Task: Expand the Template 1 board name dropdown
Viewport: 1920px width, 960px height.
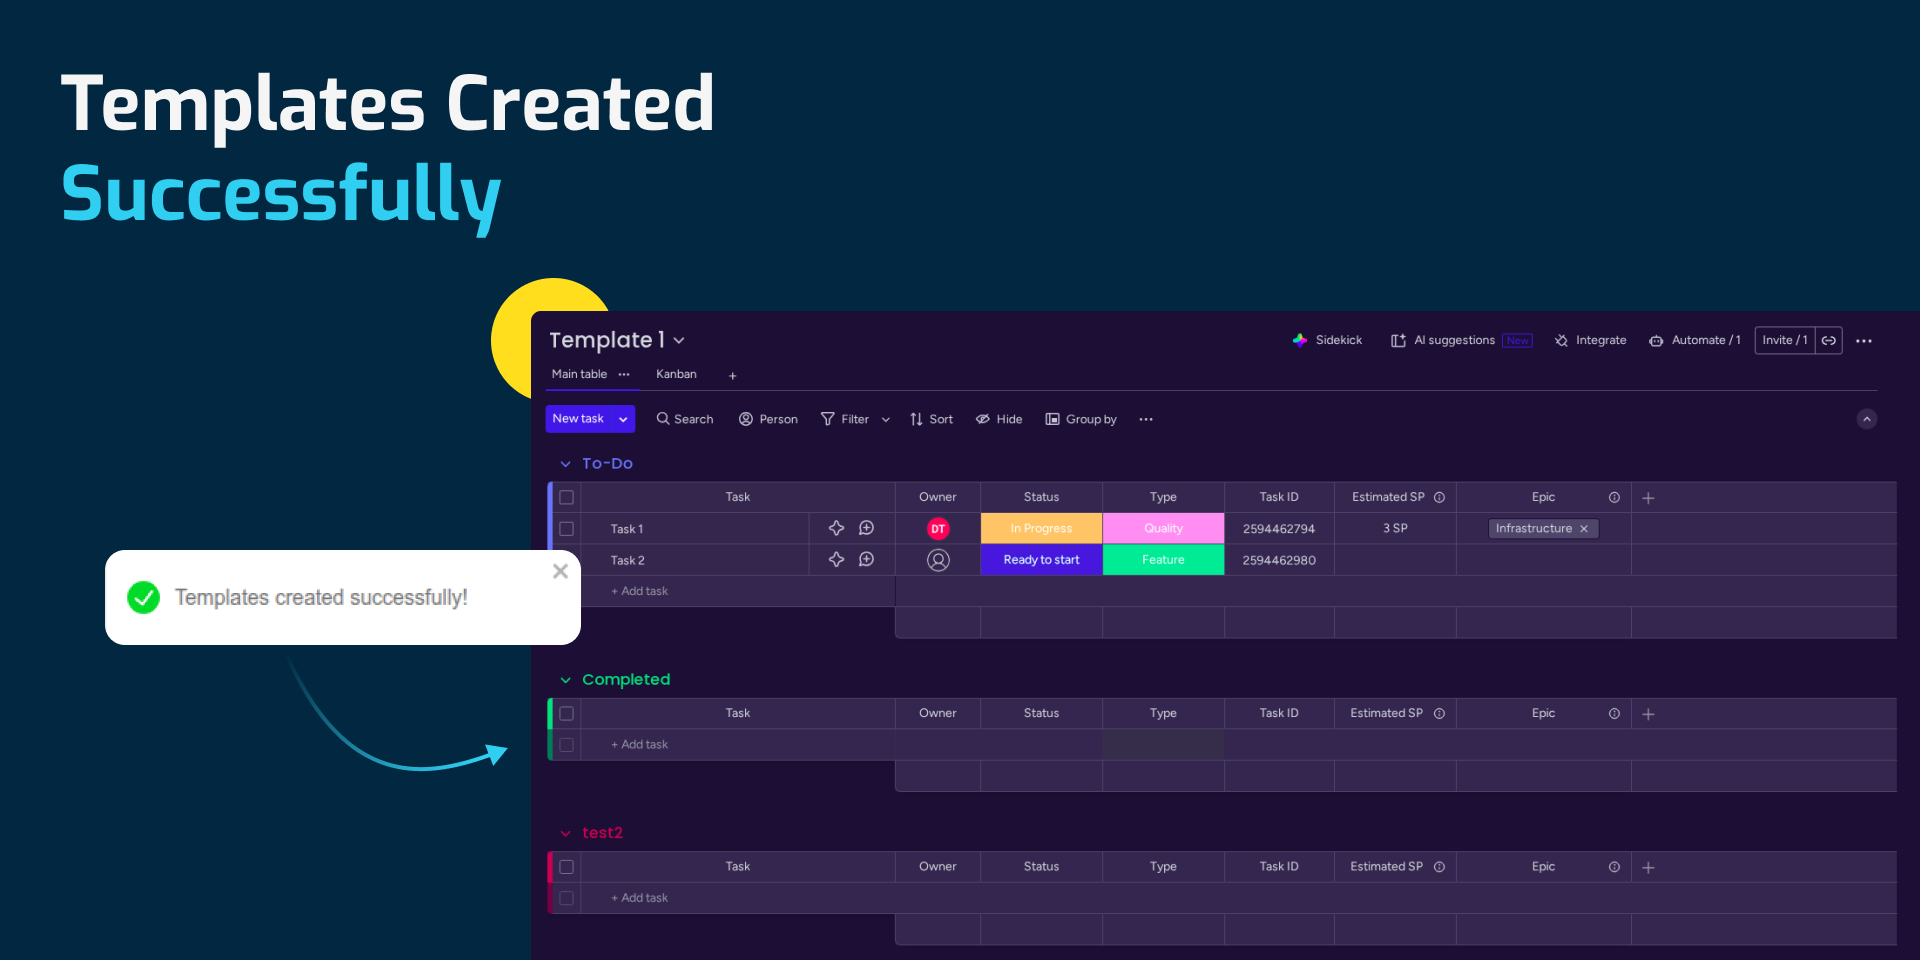Action: (x=679, y=341)
